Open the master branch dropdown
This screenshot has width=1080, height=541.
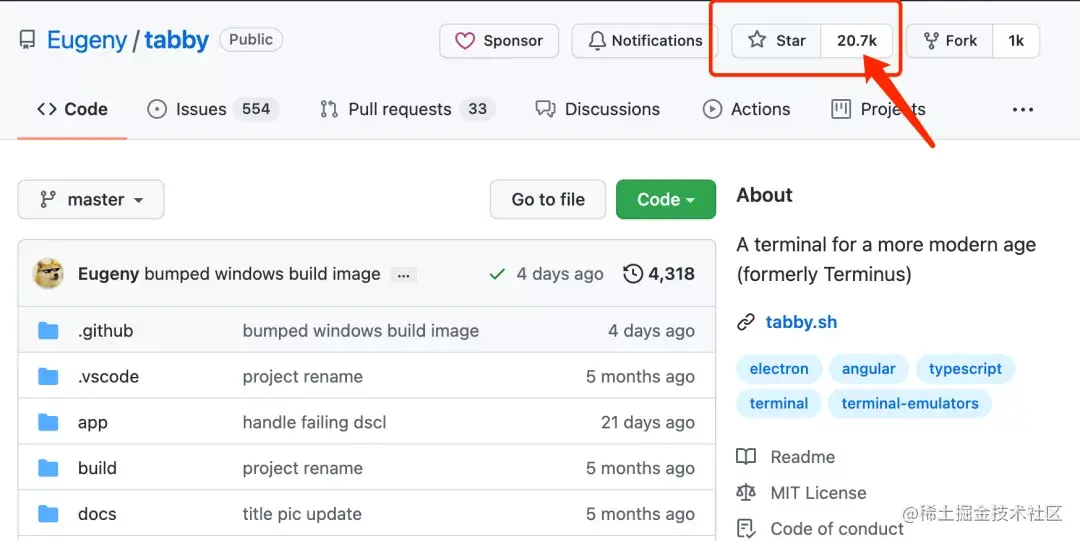point(91,200)
